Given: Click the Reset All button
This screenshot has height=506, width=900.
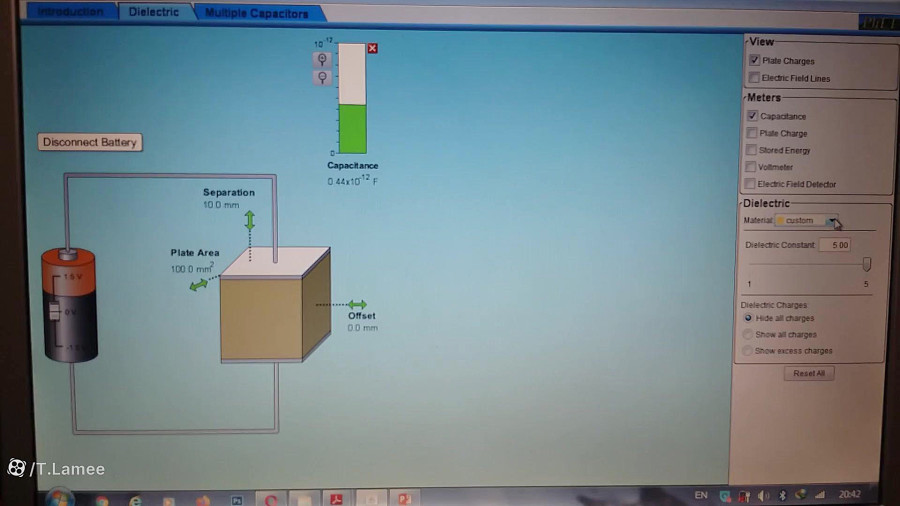Looking at the screenshot, I should 809,373.
